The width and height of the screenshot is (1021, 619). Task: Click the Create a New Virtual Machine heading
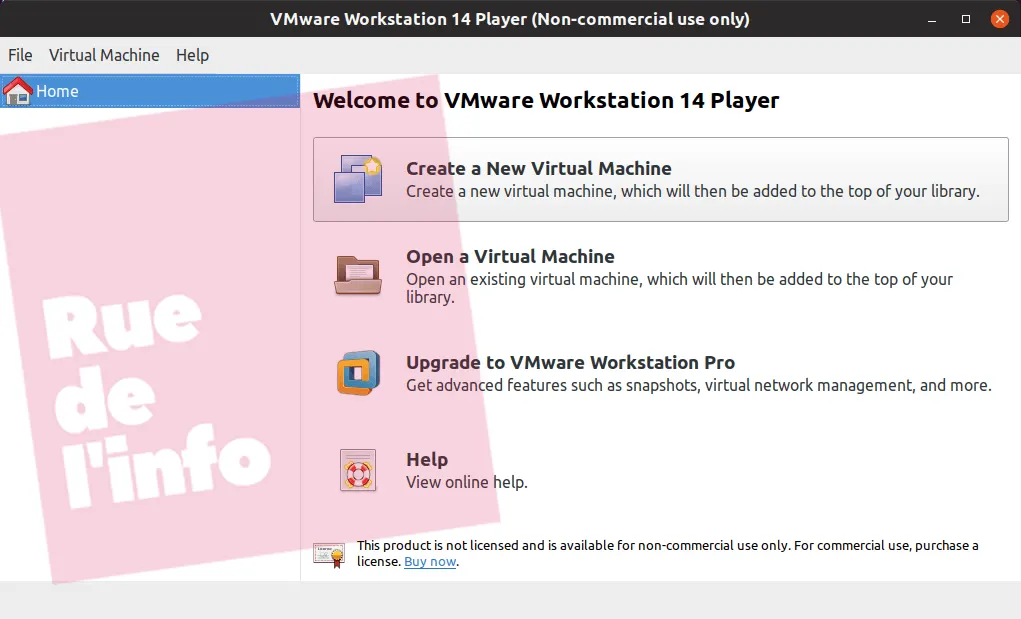538,169
